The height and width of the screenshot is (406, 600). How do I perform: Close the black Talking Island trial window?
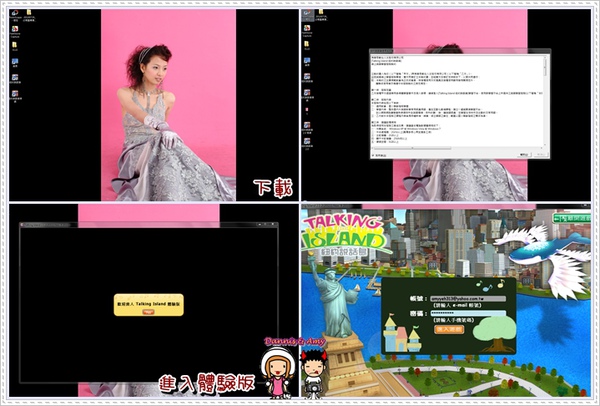(x=272, y=224)
